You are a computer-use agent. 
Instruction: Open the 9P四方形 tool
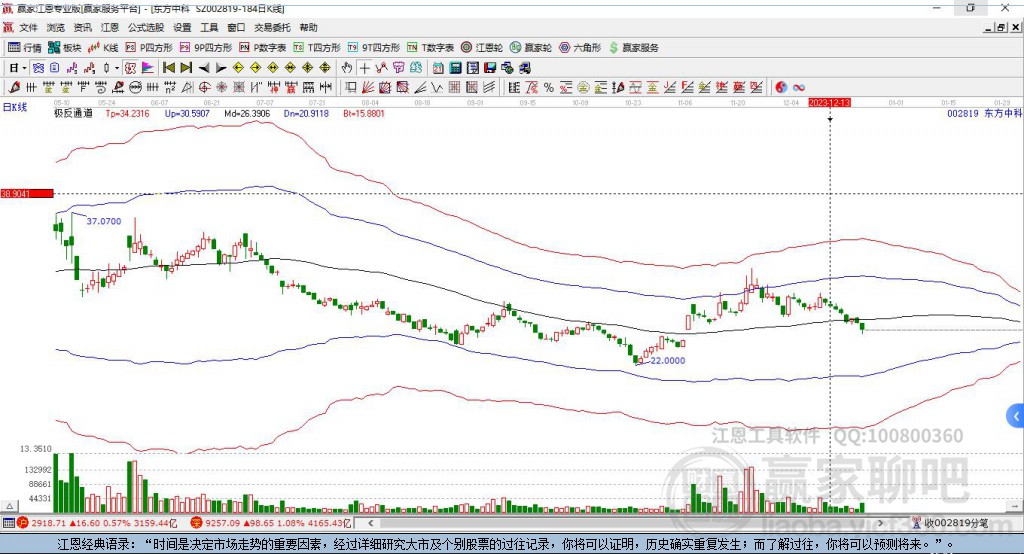[x=206, y=48]
